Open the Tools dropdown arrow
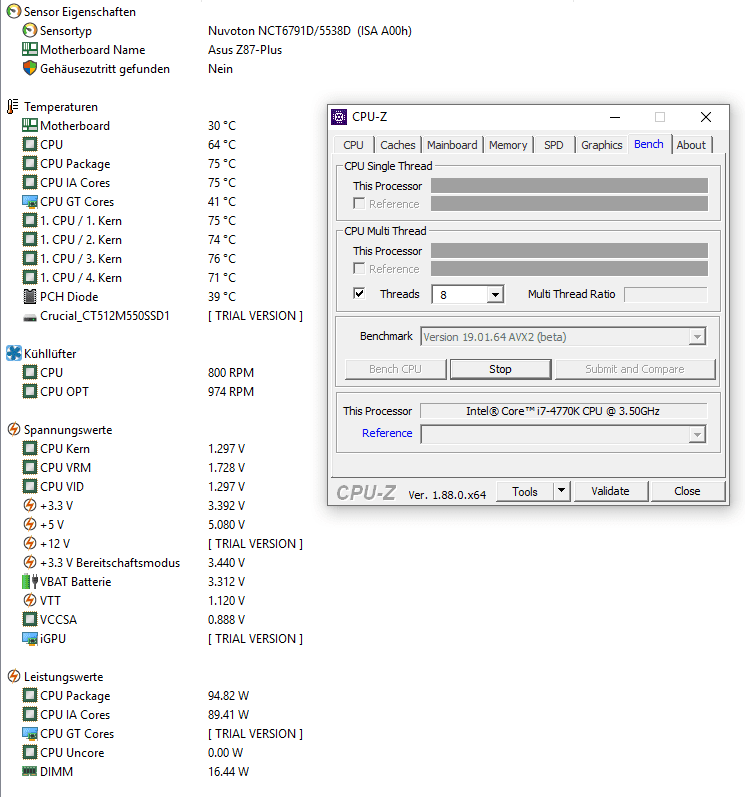 point(561,491)
